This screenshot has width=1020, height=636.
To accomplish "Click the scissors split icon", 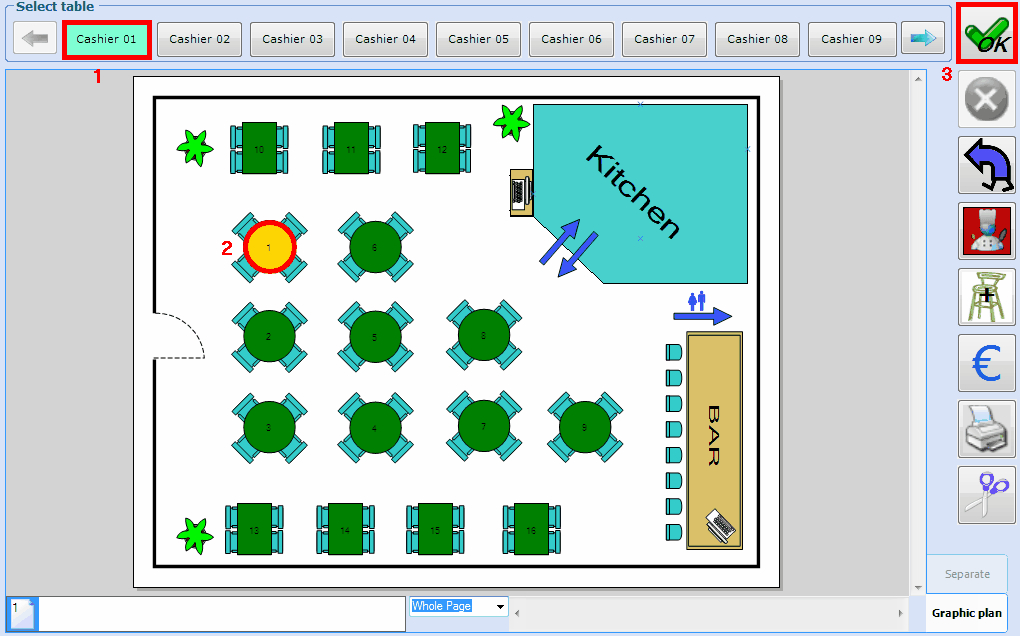I will coord(986,495).
